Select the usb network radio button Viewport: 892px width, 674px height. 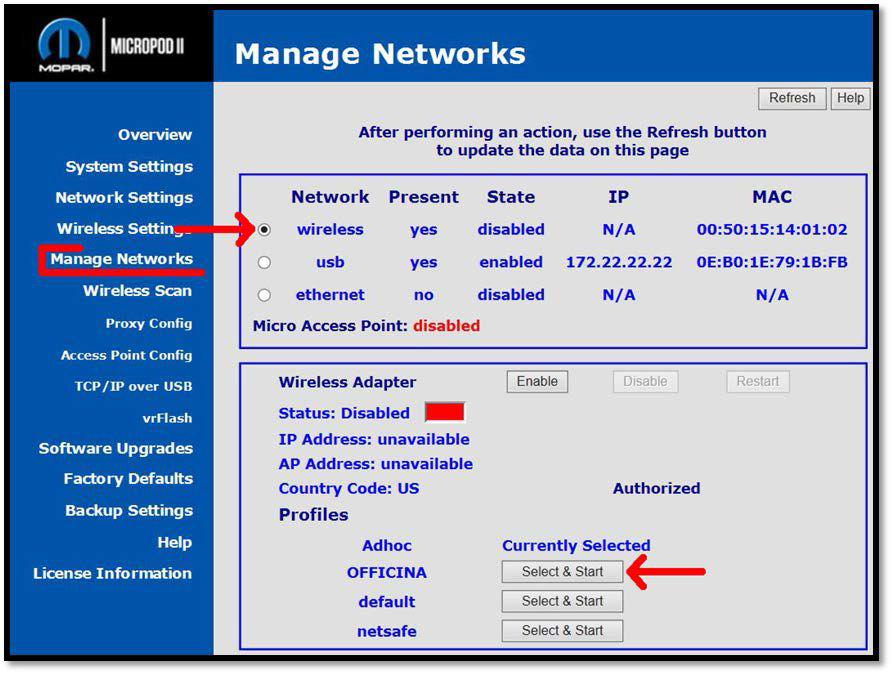point(264,262)
